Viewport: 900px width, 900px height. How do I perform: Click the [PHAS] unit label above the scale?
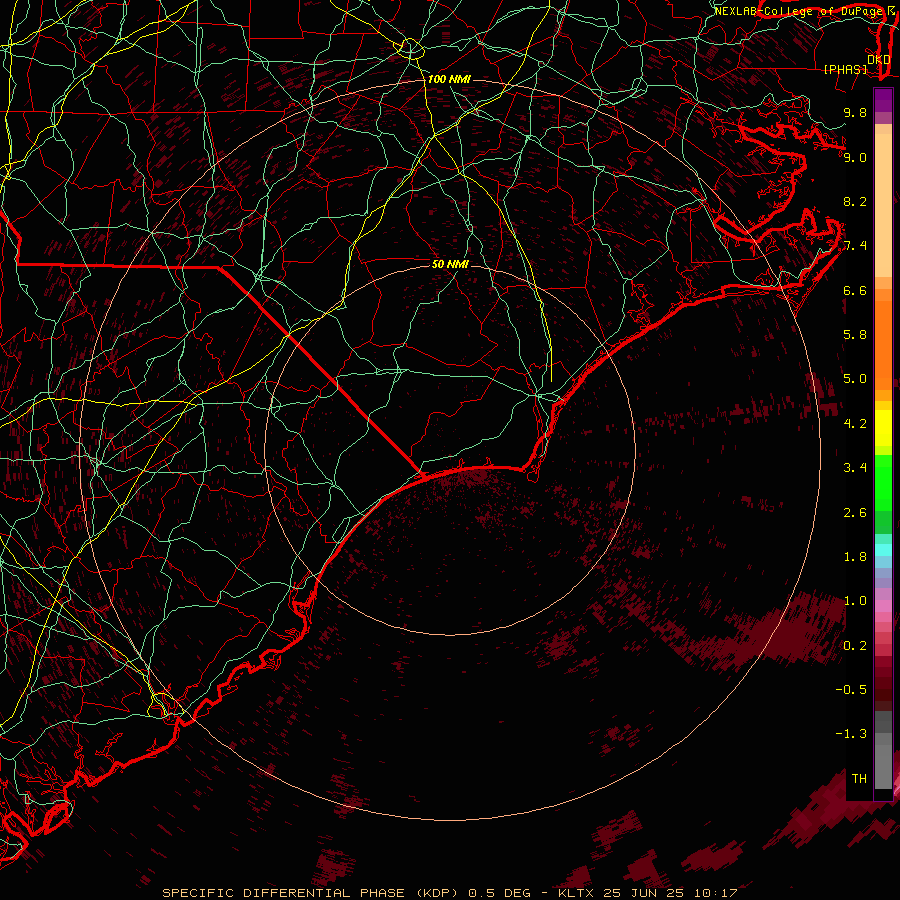tap(845, 69)
